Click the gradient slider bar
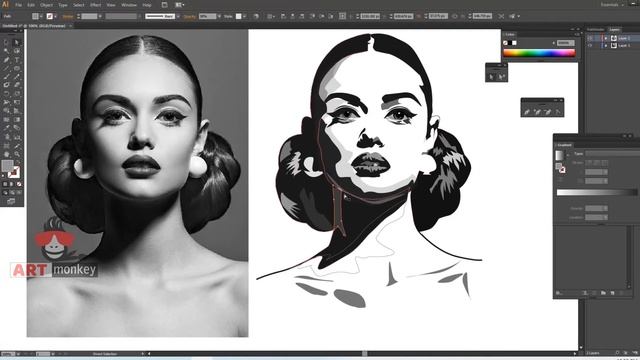The width and height of the screenshot is (640, 360). (x=596, y=193)
